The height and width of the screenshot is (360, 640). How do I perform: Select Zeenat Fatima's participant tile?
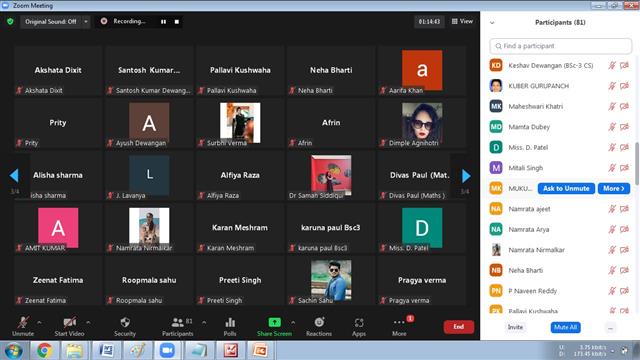58,281
